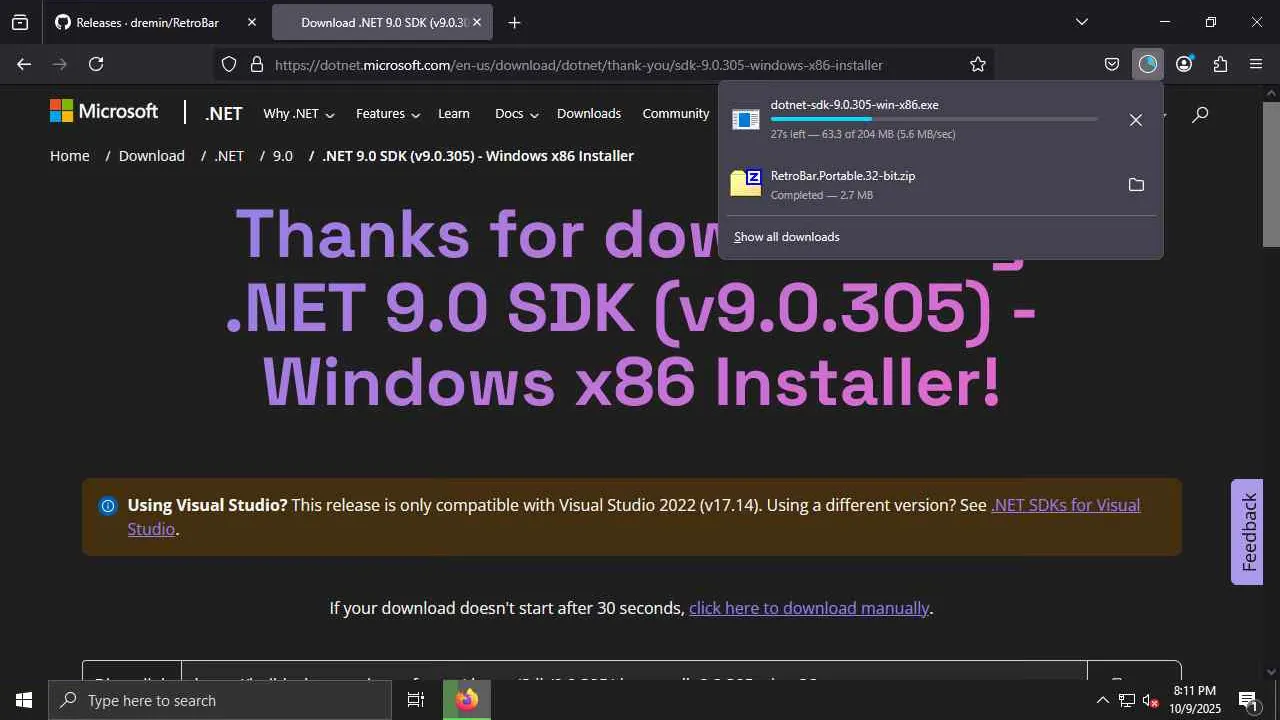Click the Home breadcrumb
Viewport: 1280px width, 720px height.
[x=70, y=156]
